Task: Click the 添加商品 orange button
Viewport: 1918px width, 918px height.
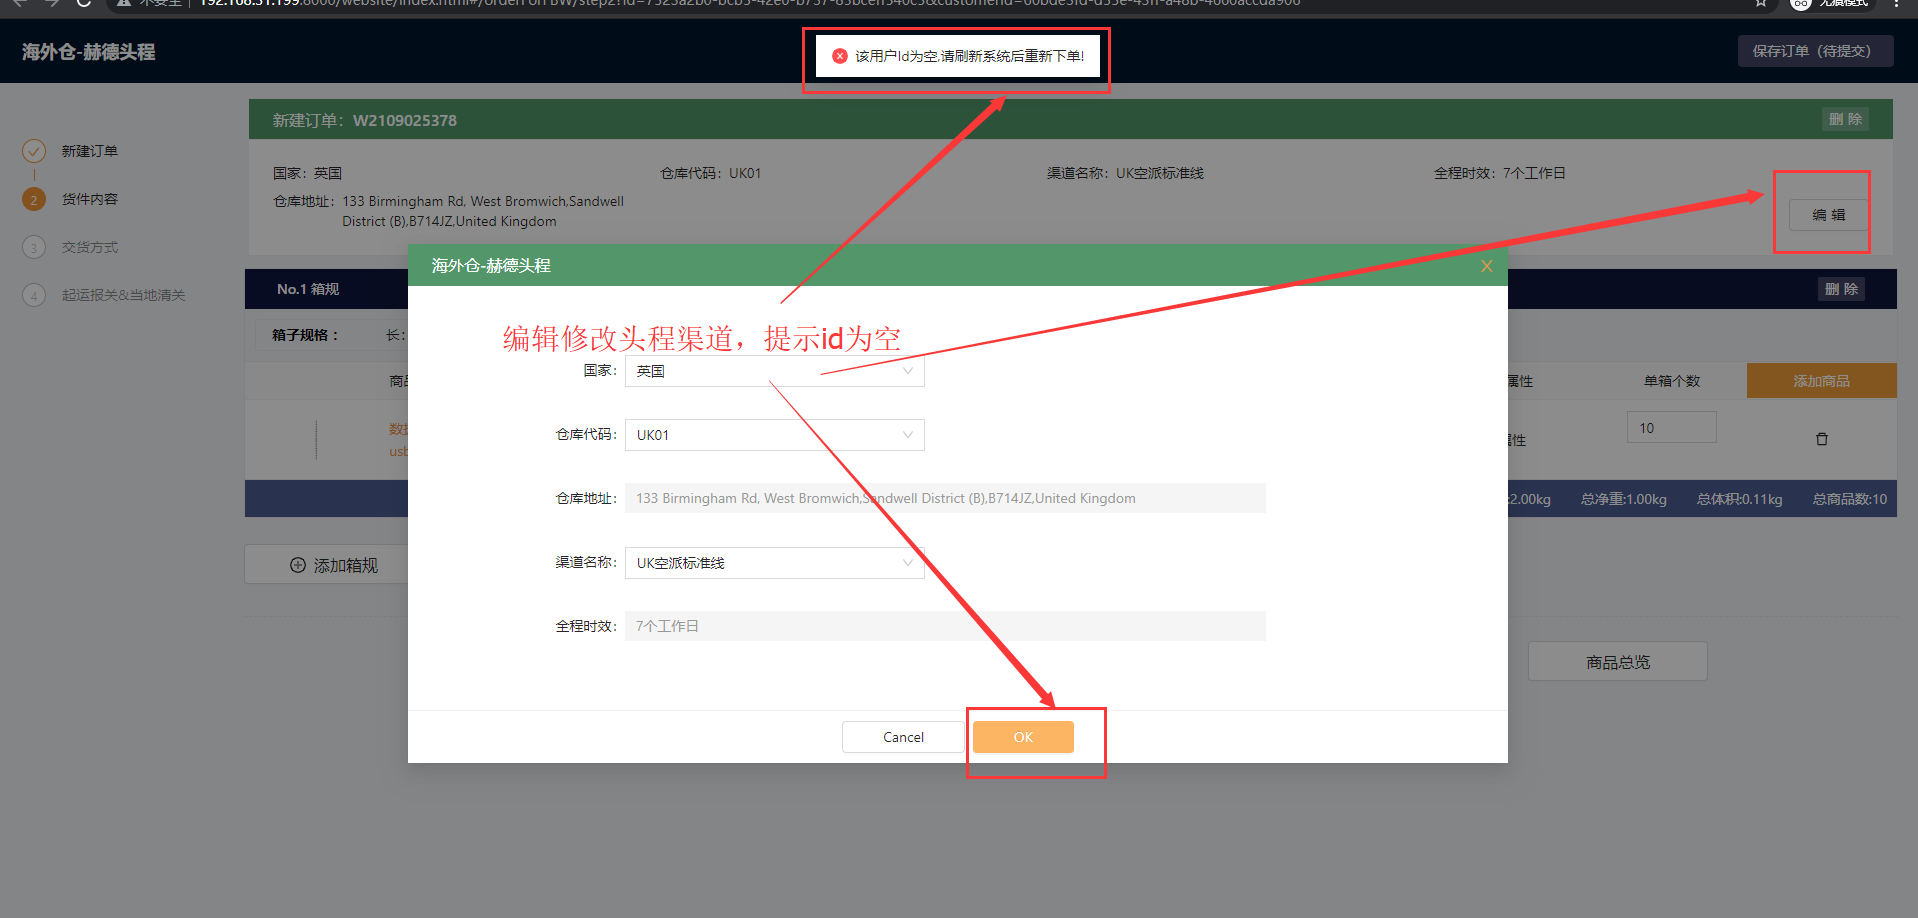Action: [1820, 381]
